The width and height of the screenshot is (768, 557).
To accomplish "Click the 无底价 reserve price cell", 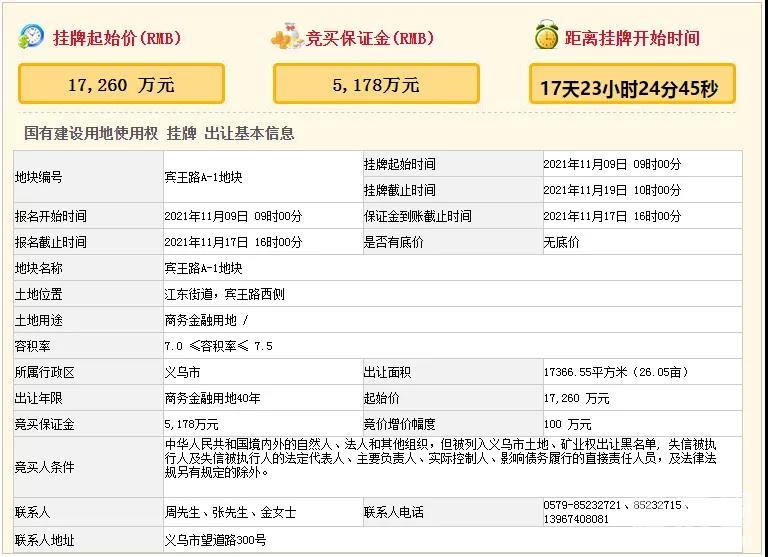I will click(x=560, y=242).
